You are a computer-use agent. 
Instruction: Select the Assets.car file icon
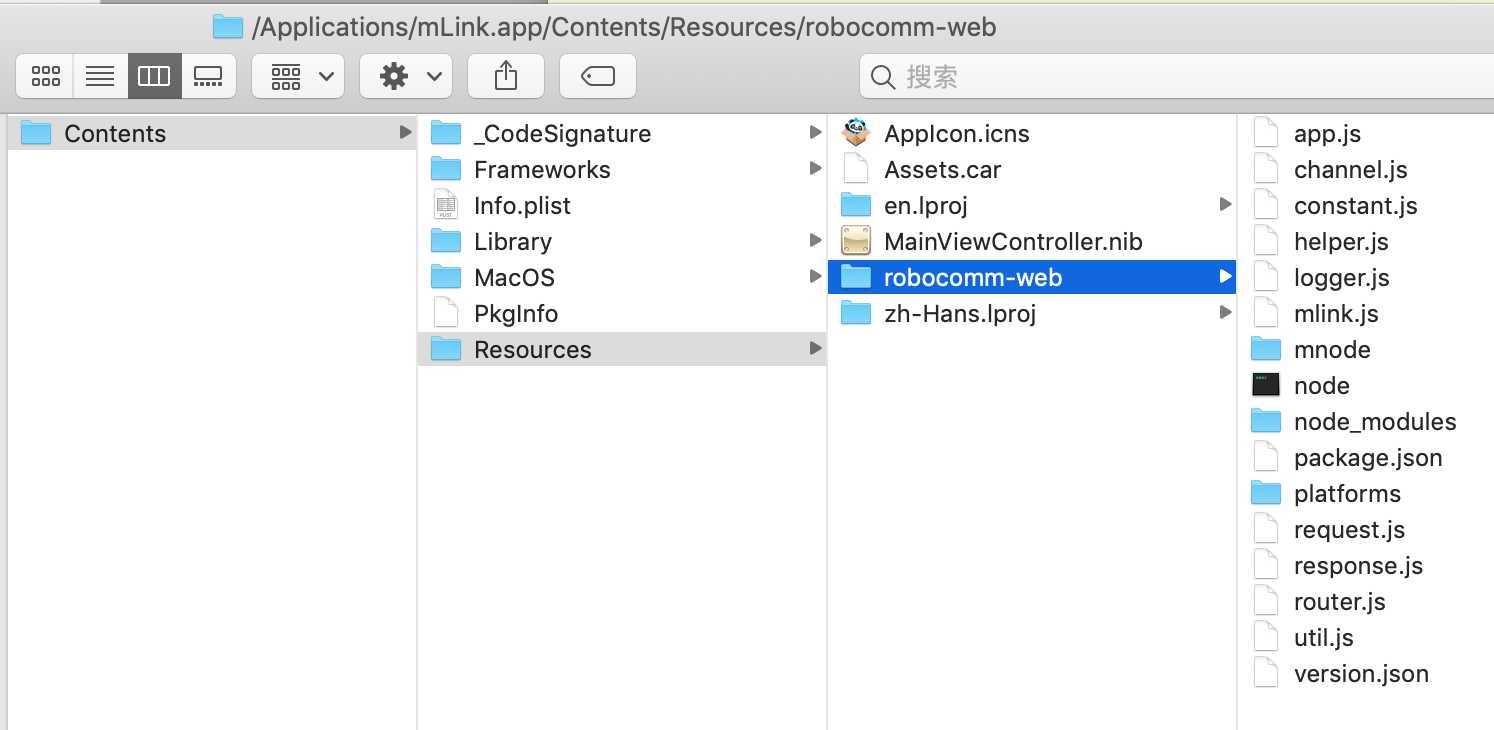[856, 169]
